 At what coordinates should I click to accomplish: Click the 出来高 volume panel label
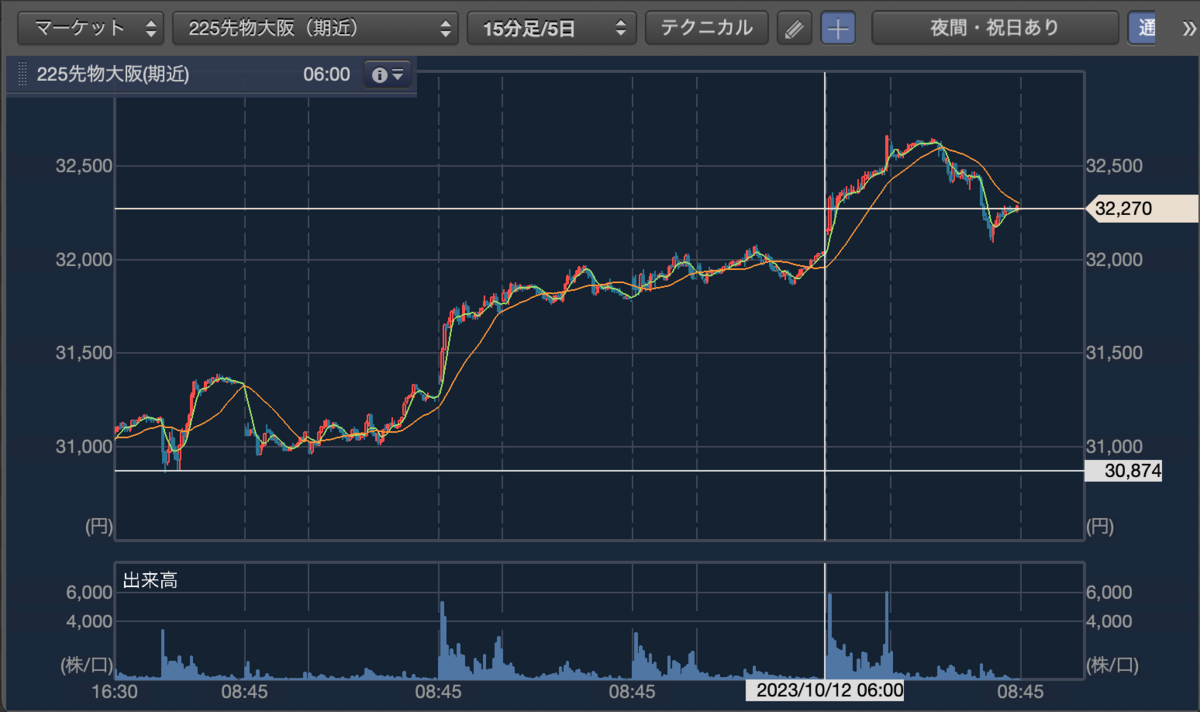pos(150,580)
